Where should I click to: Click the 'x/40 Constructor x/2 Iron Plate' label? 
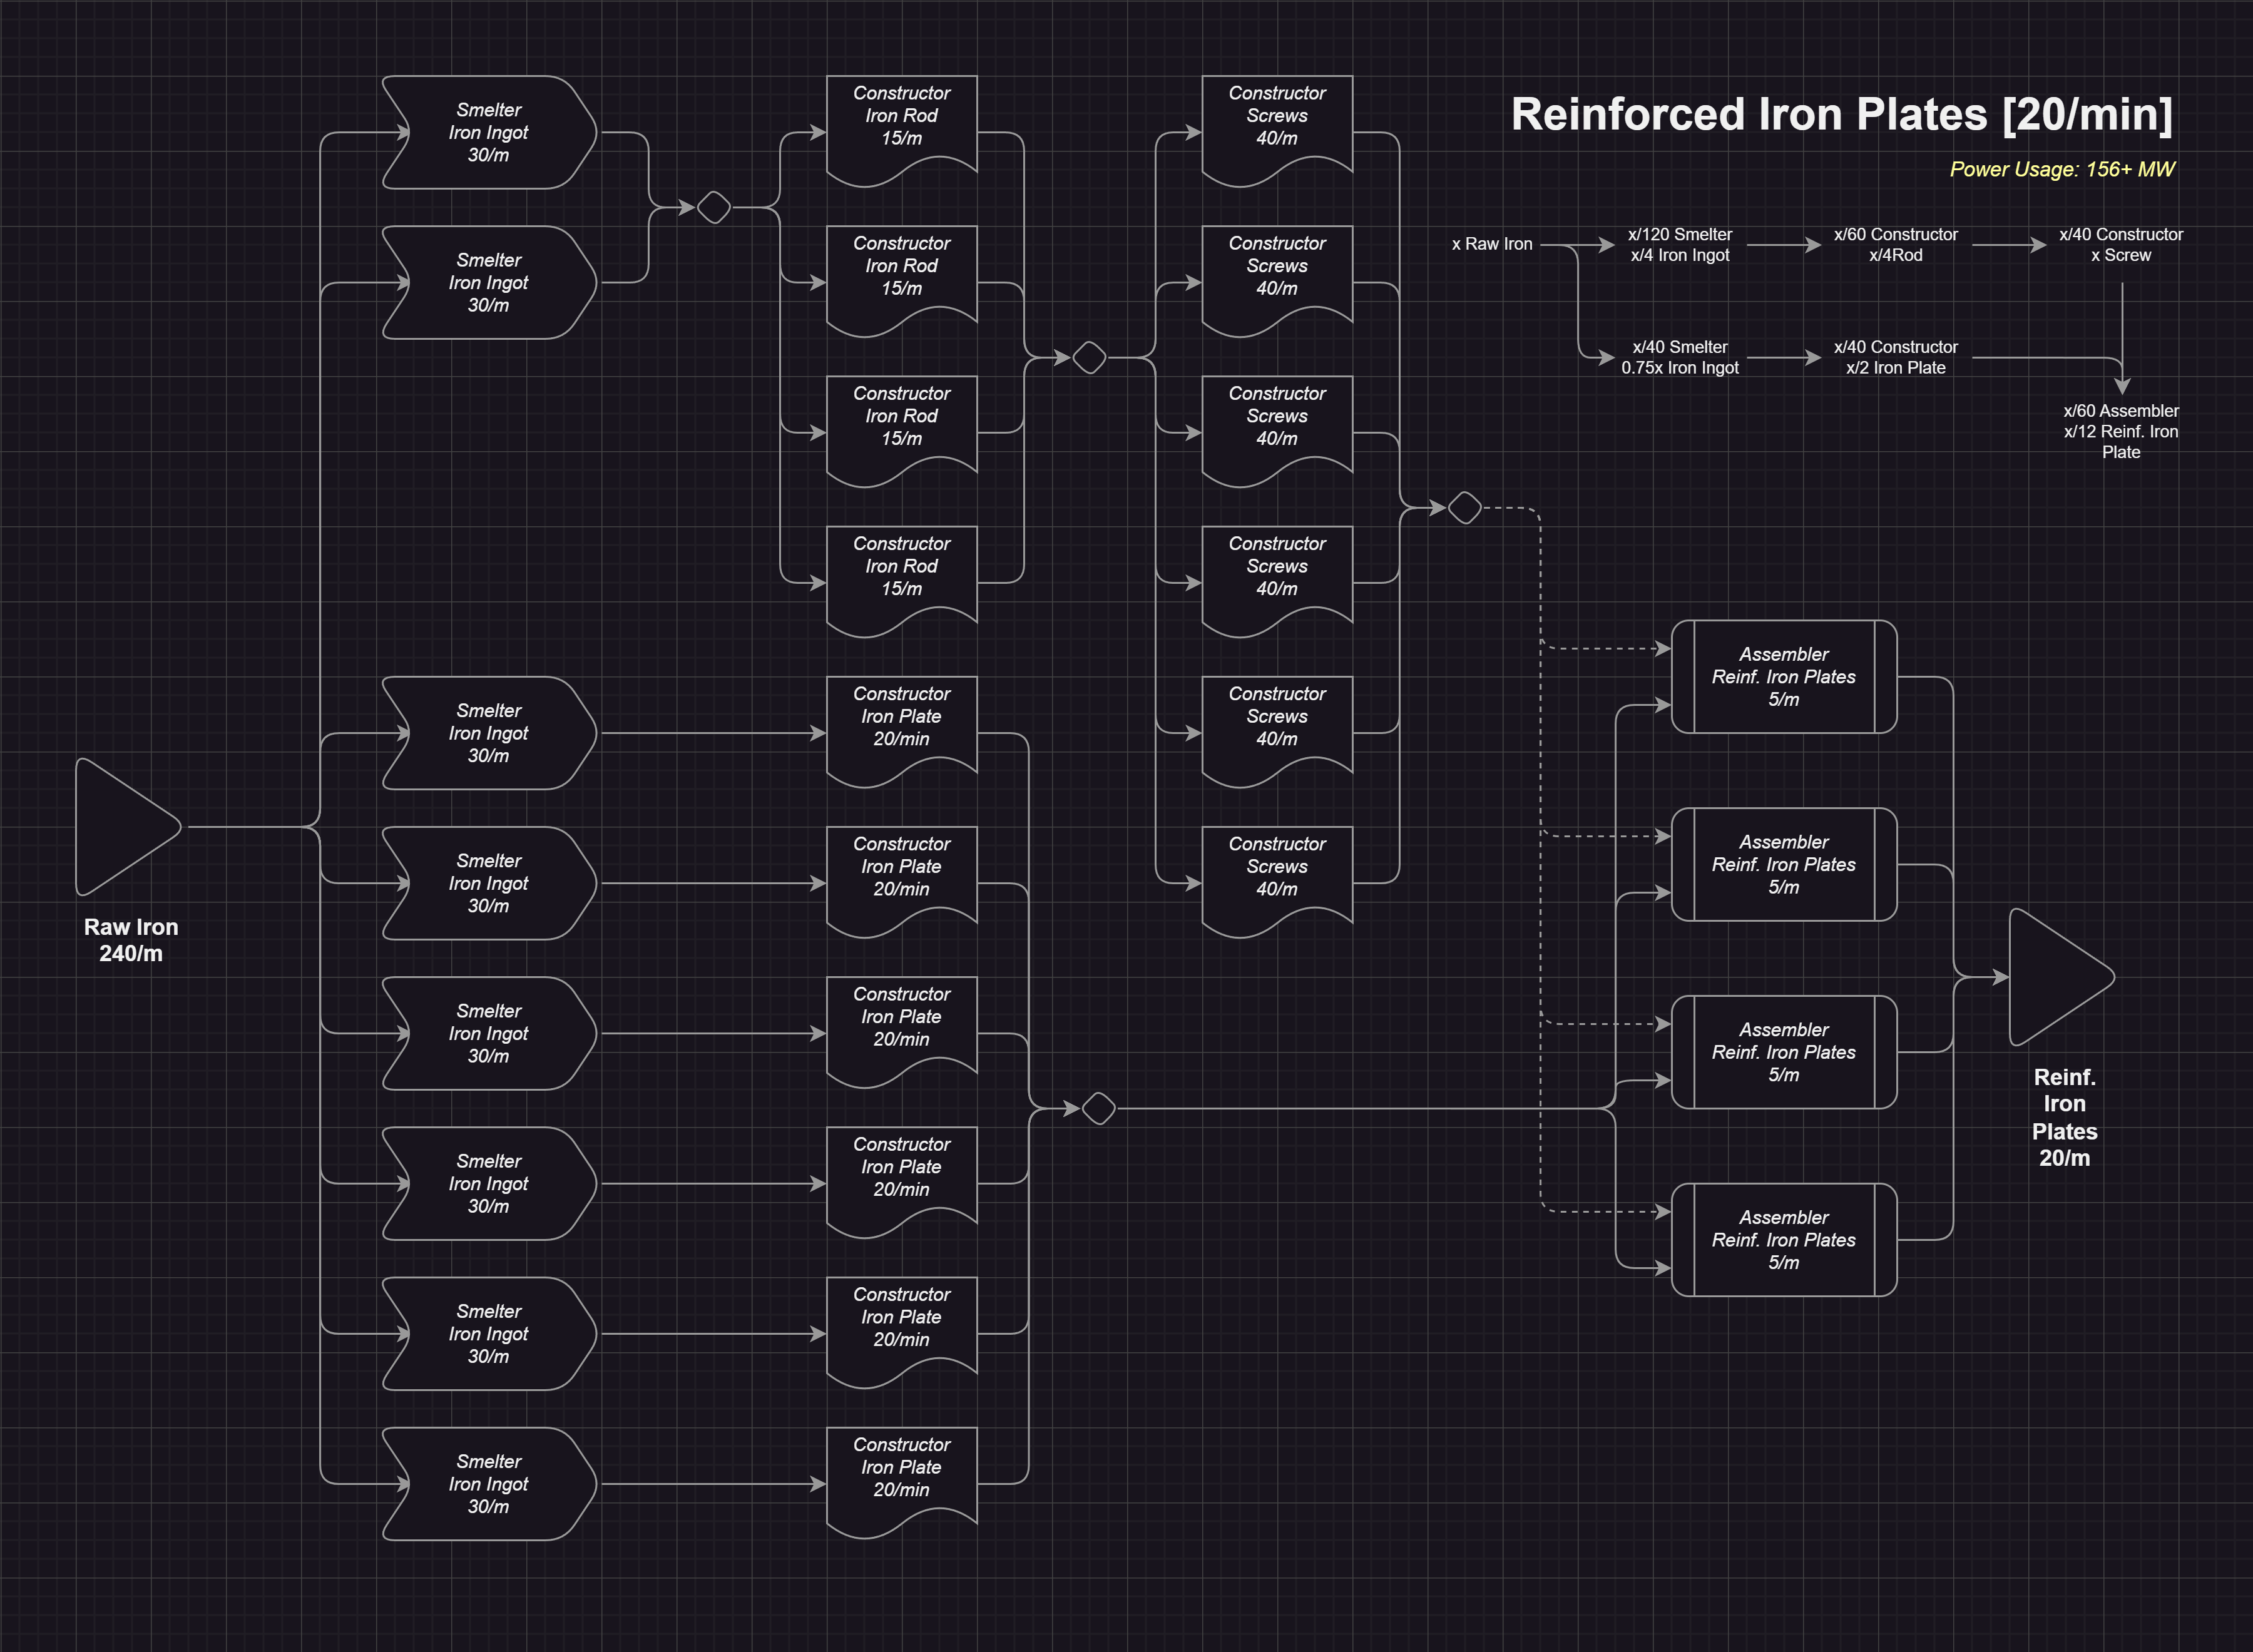(x=1895, y=357)
